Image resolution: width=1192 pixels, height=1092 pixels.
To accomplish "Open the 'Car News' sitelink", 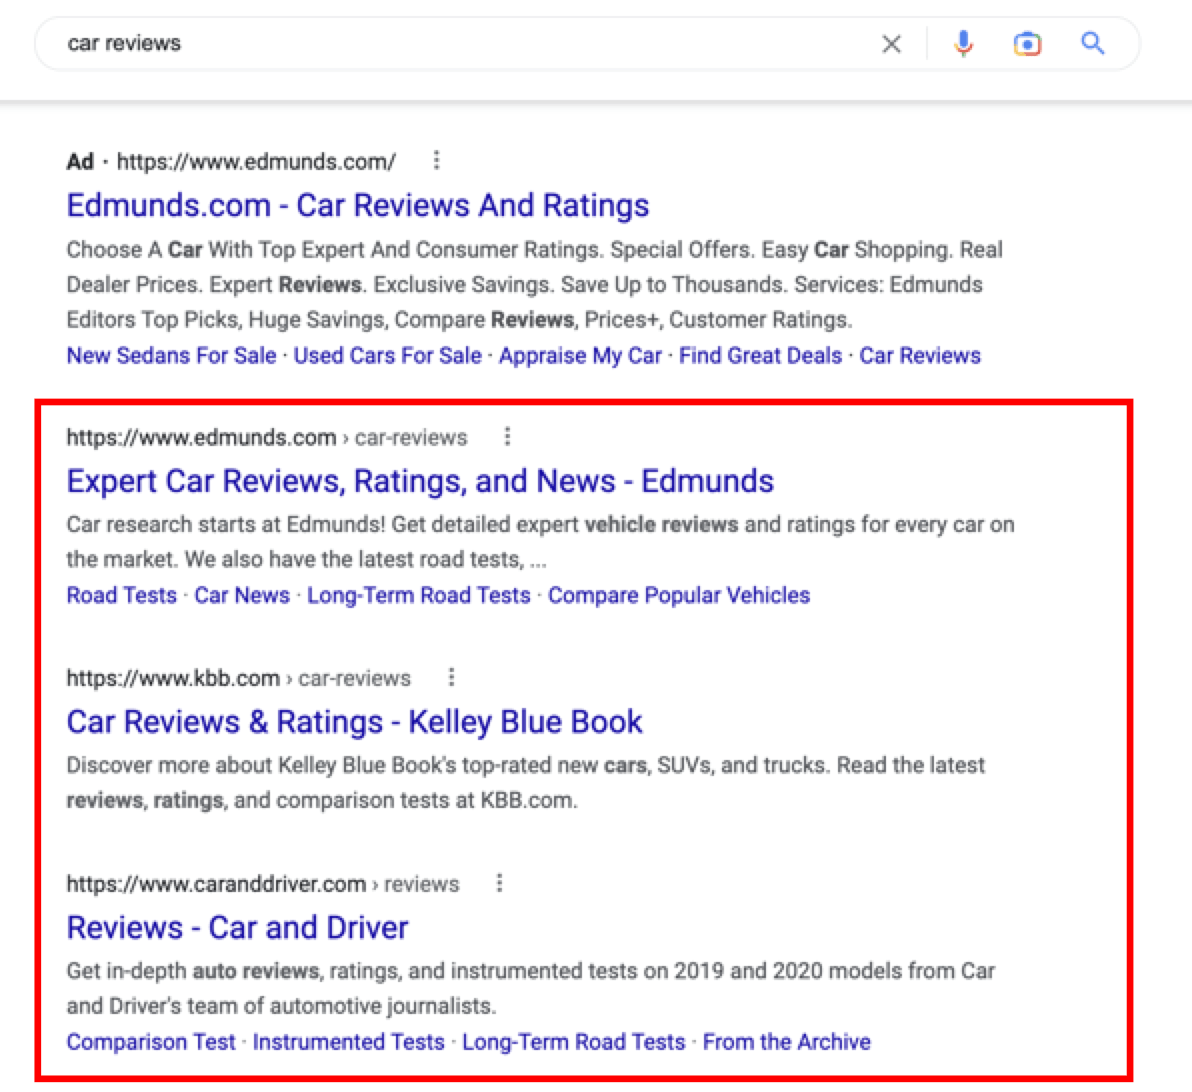I will pos(242,595).
